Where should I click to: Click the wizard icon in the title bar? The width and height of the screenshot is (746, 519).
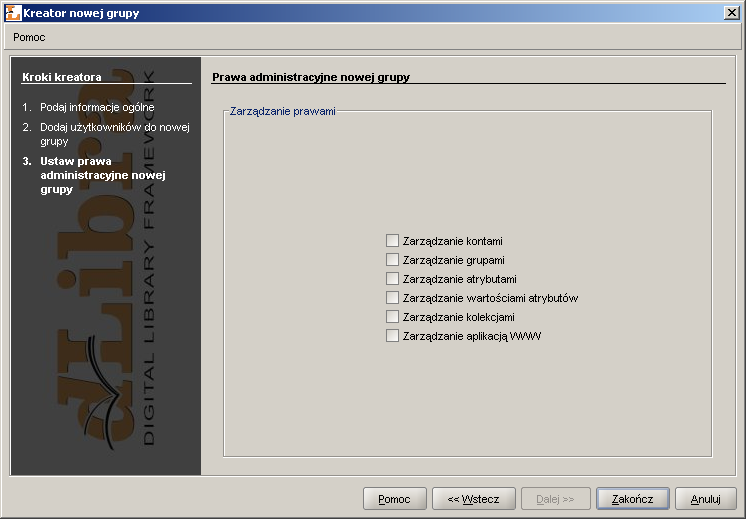coord(13,13)
